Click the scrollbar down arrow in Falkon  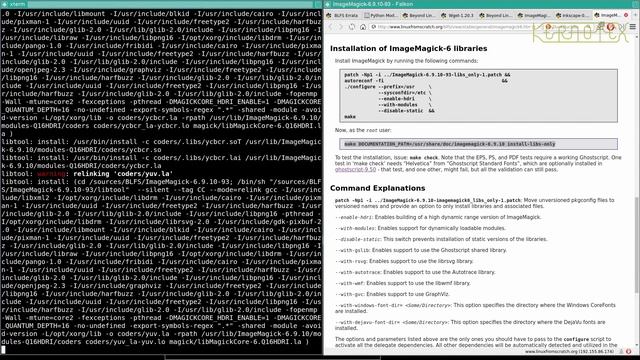[x=636, y=344]
